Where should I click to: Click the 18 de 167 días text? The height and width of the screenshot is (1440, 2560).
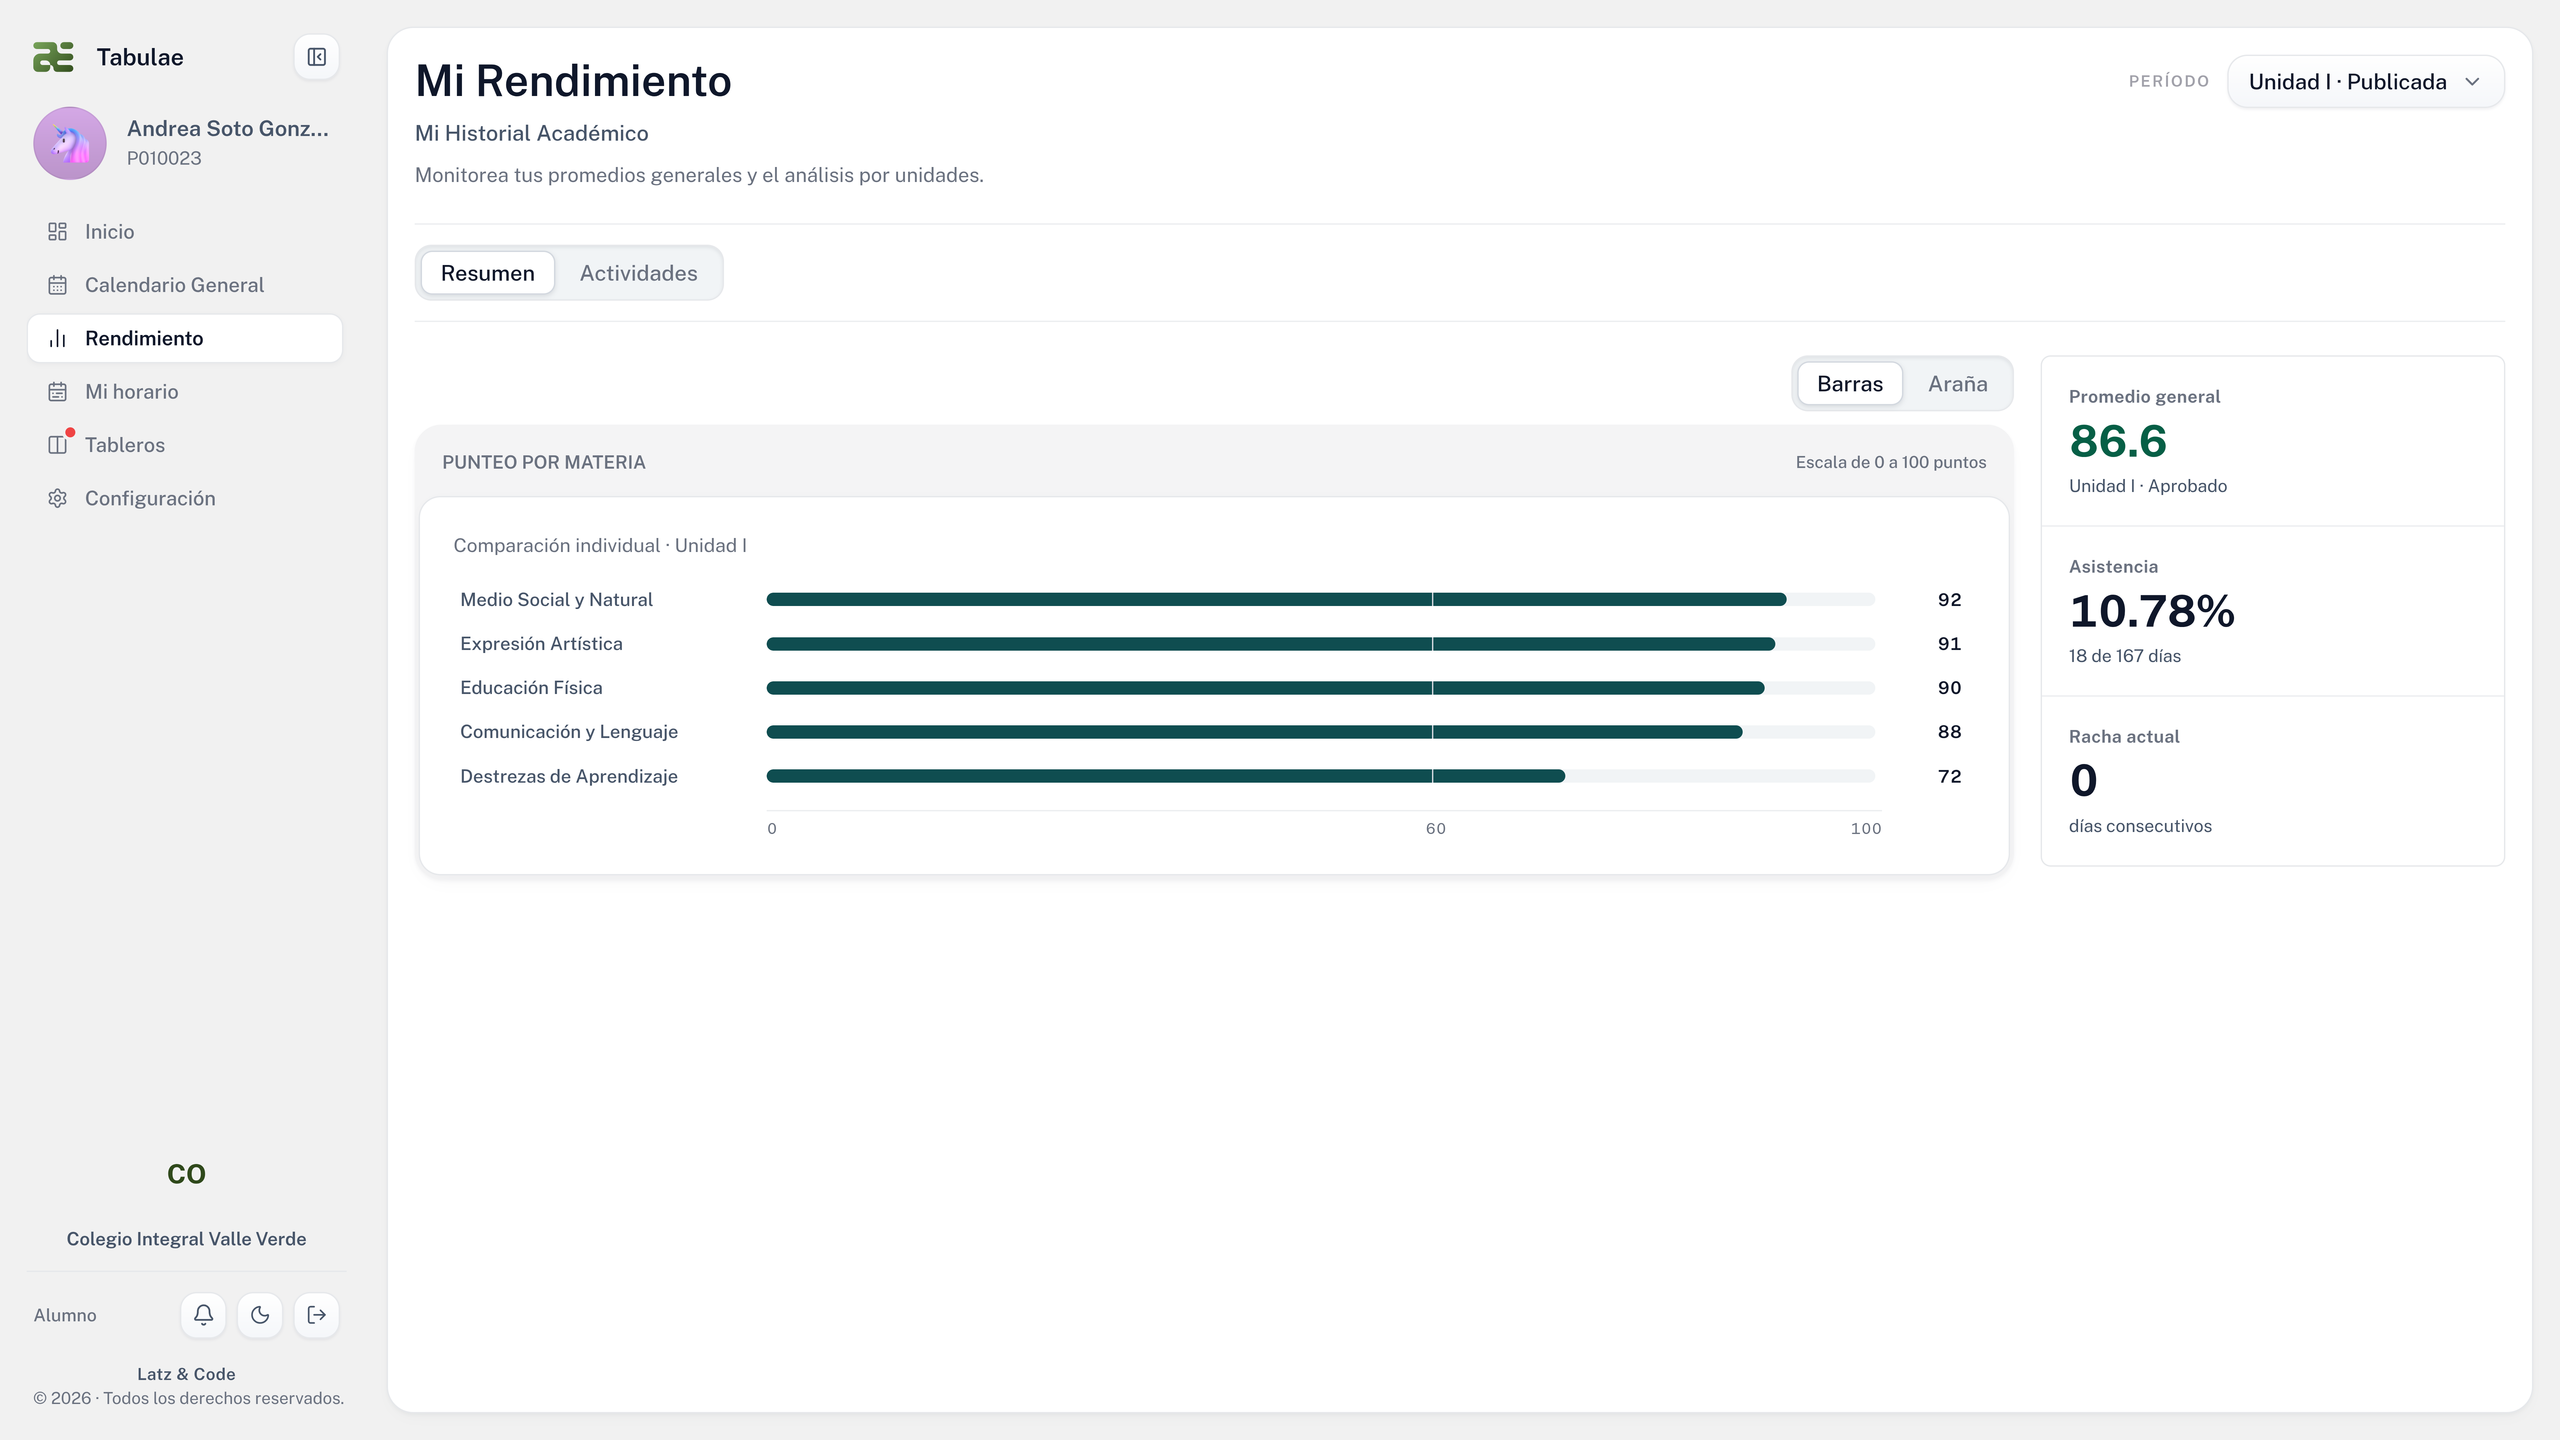pyautogui.click(x=2125, y=656)
